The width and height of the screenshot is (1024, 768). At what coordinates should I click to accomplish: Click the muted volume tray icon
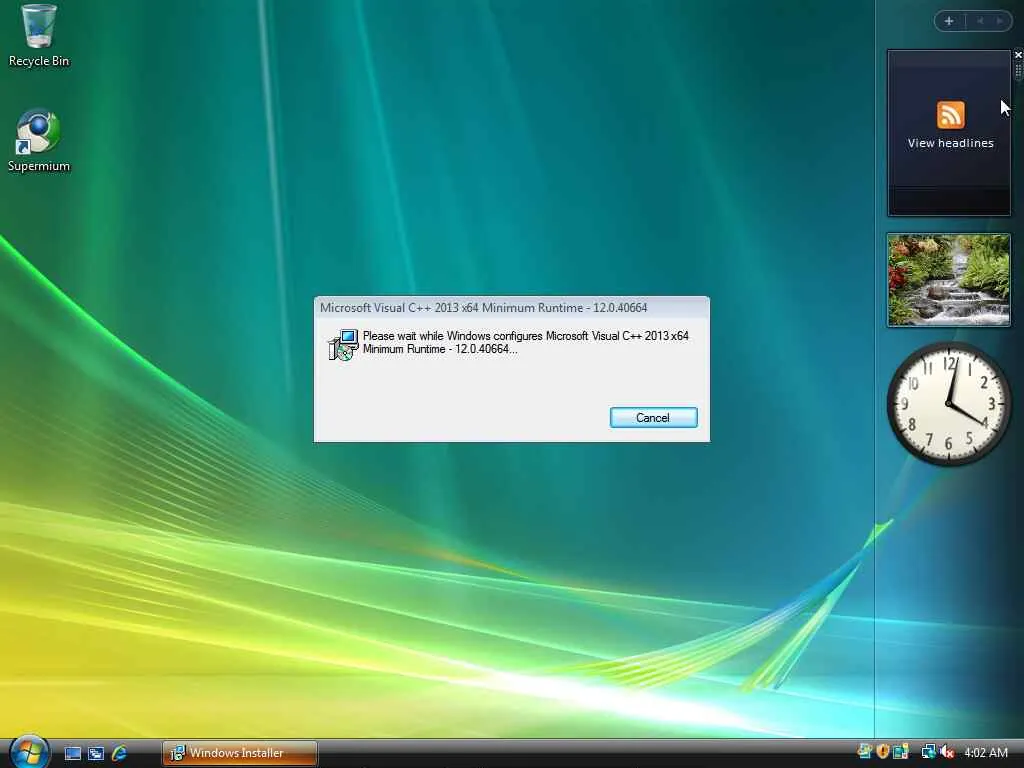[x=946, y=752]
